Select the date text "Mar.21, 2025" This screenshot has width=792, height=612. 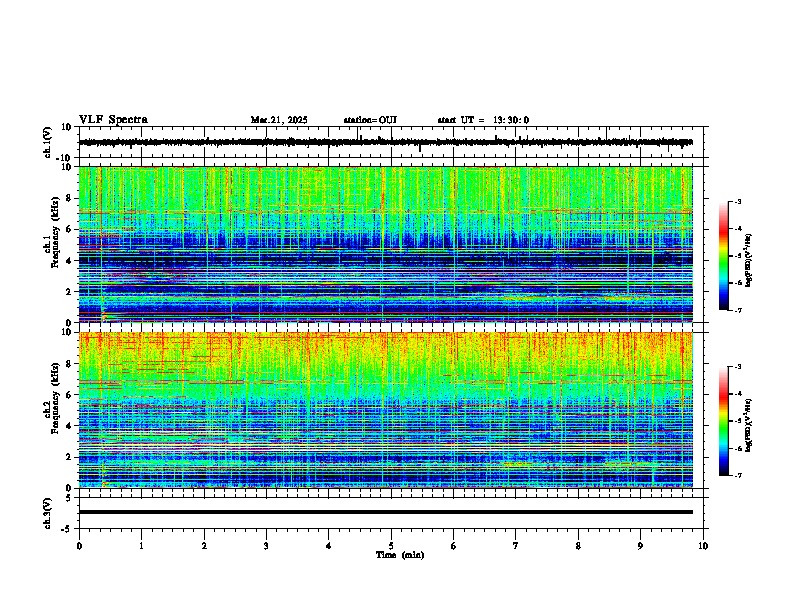point(279,120)
